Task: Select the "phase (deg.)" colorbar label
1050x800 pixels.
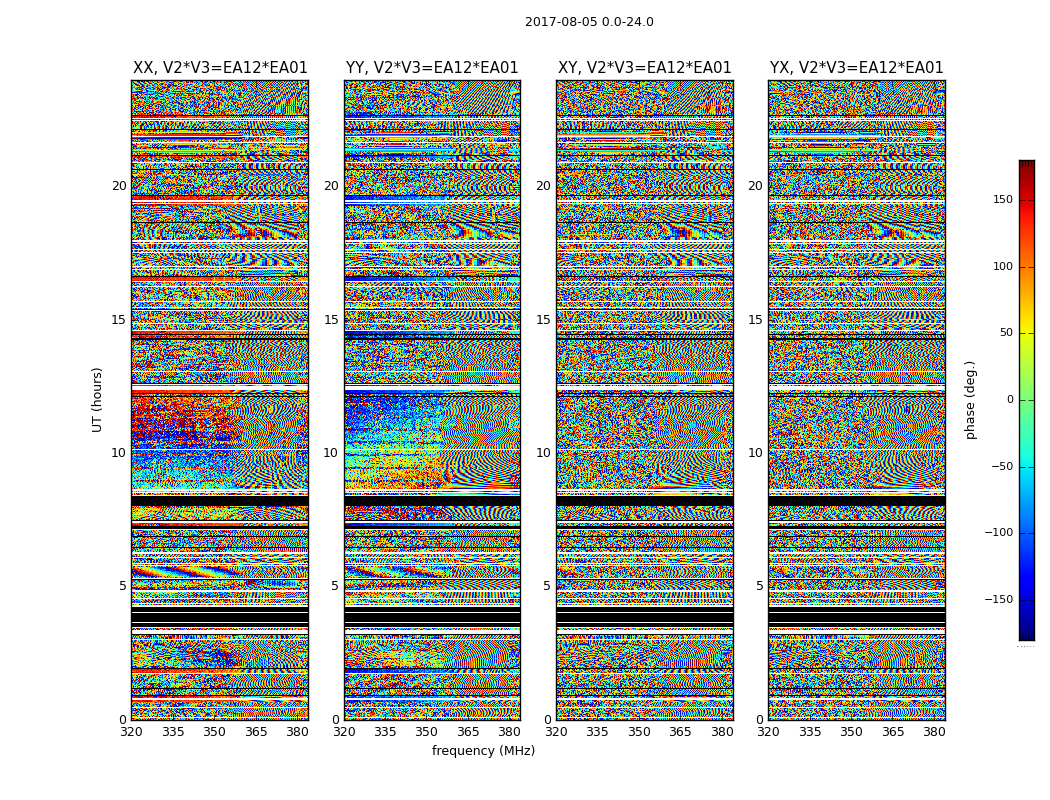Action: click(970, 399)
